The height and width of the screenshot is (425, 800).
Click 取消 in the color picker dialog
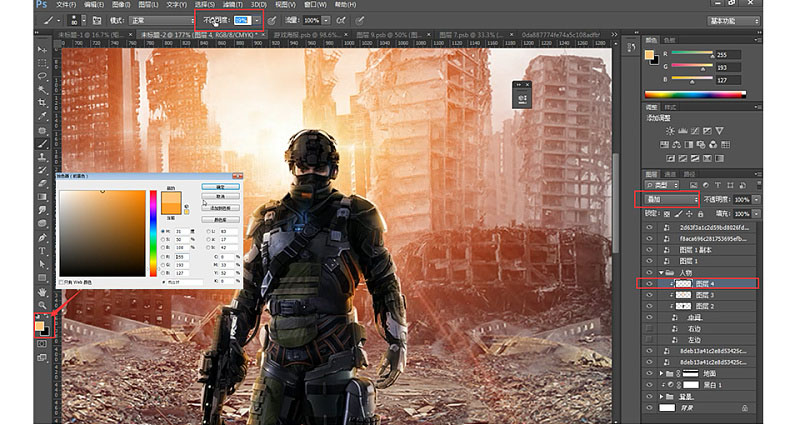tap(220, 196)
